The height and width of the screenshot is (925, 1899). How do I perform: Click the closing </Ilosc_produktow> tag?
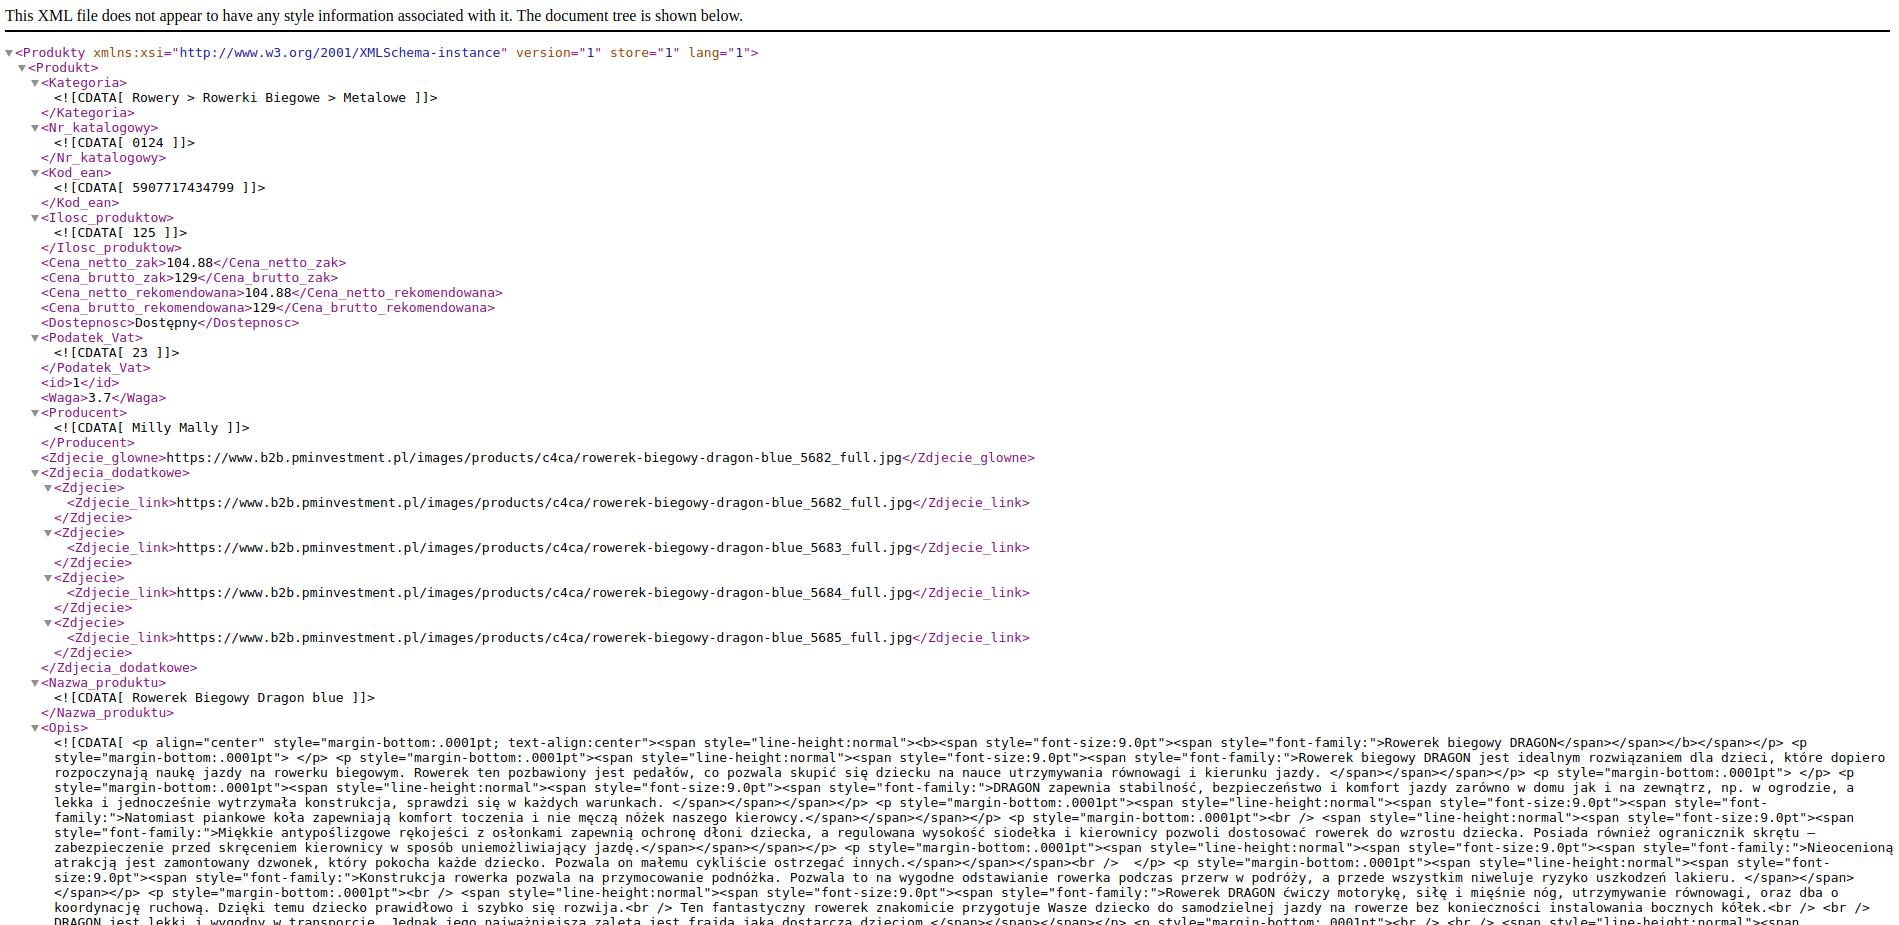112,248
